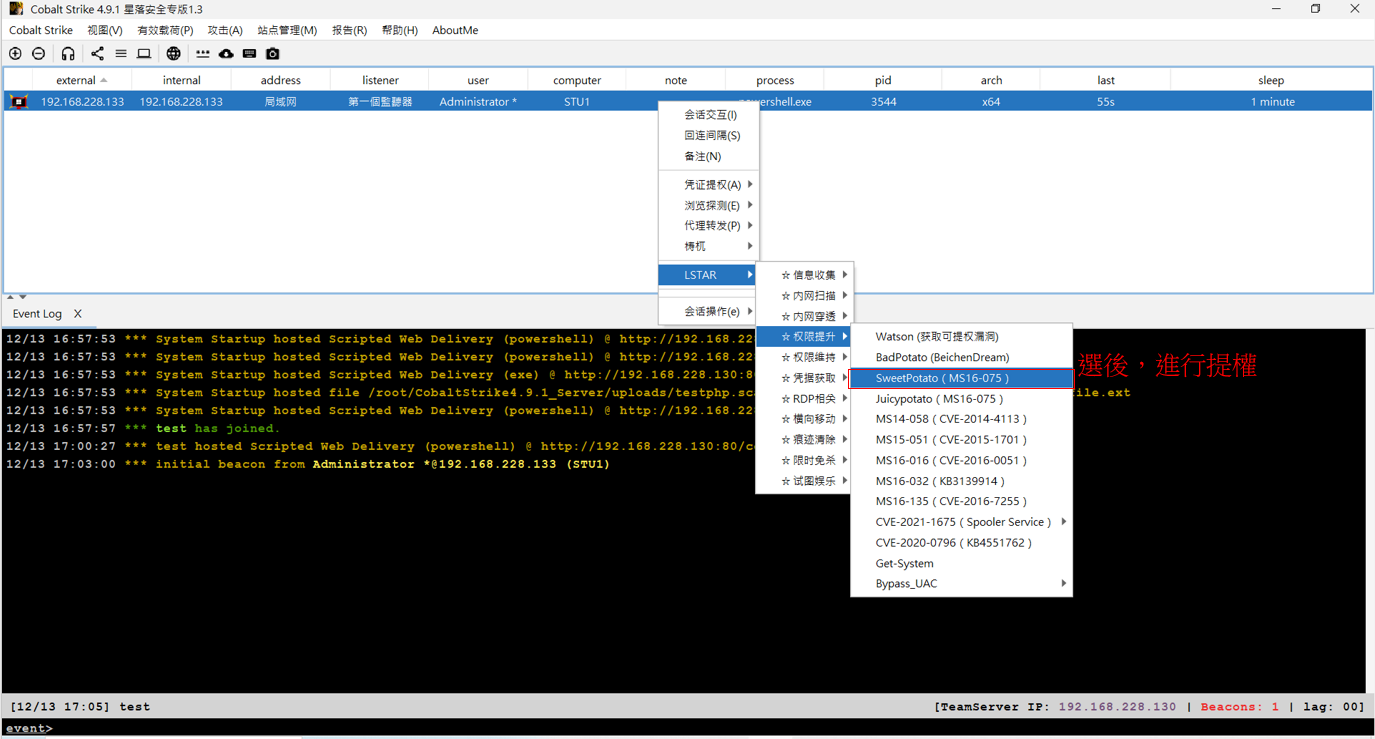This screenshot has height=739, width=1375.
Task: Expand the 权限提升 submenu
Action: coord(804,337)
